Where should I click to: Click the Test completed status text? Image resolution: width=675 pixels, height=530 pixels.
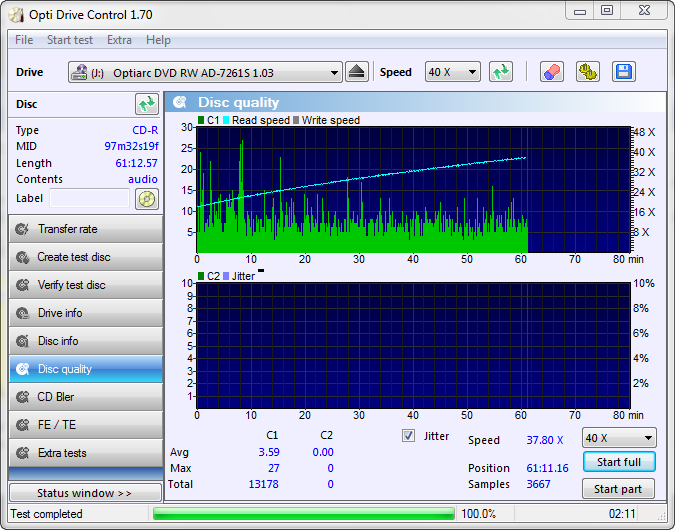tap(46, 514)
